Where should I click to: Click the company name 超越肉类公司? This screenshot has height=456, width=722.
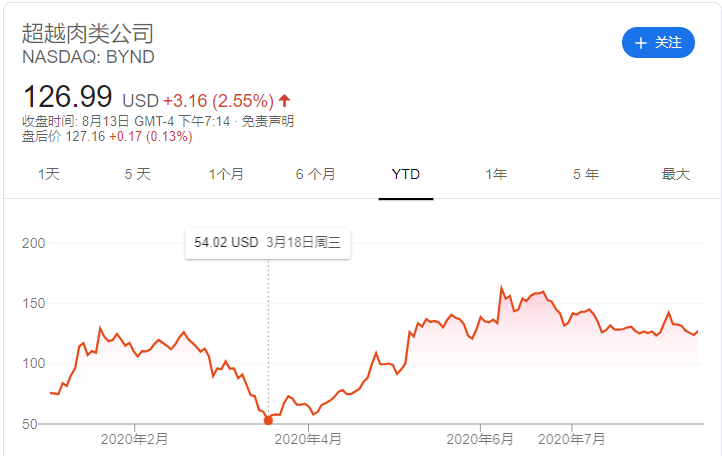click(x=88, y=32)
